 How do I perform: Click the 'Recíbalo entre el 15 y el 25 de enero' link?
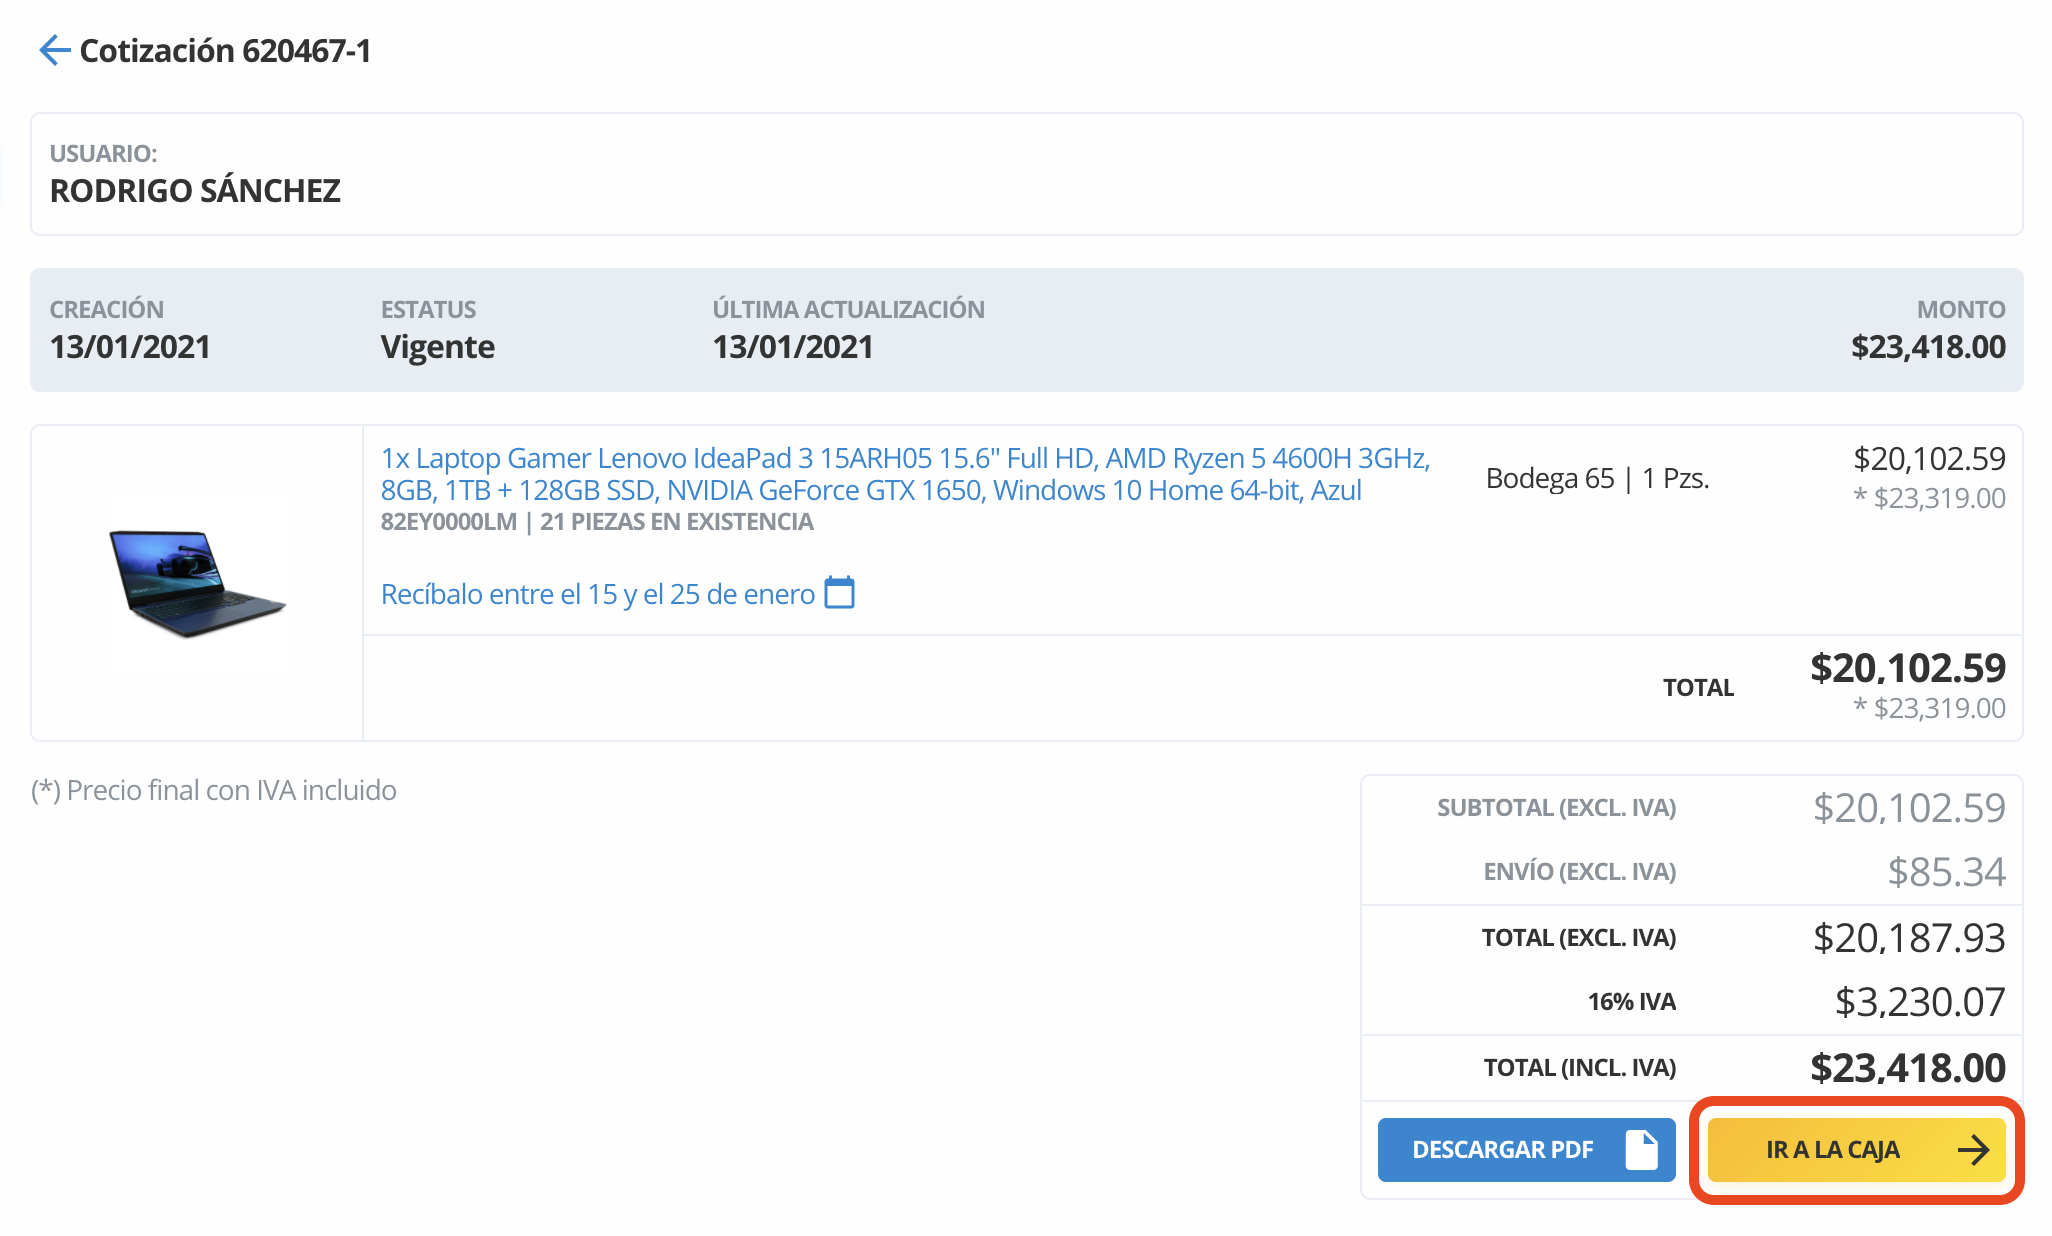pos(597,594)
